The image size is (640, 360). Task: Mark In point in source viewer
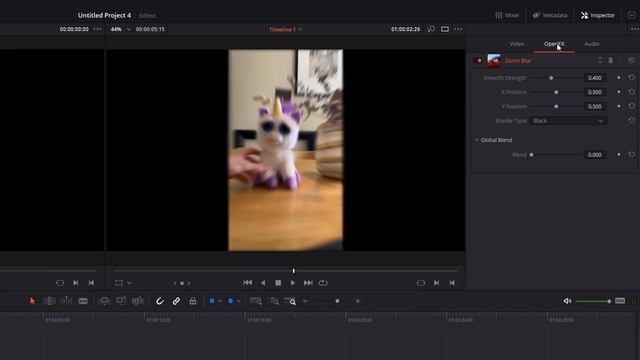[x=76, y=283]
